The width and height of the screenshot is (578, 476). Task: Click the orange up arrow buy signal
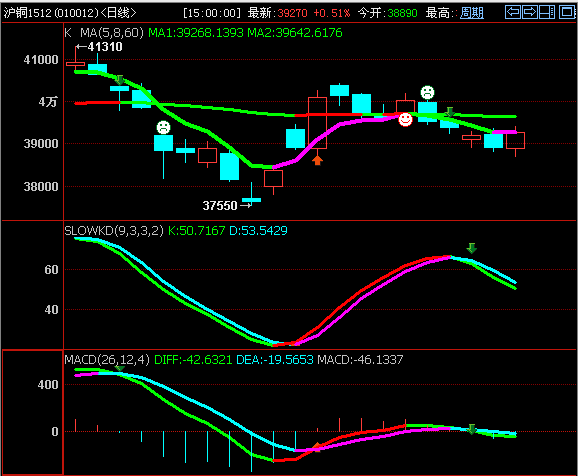pos(317,160)
